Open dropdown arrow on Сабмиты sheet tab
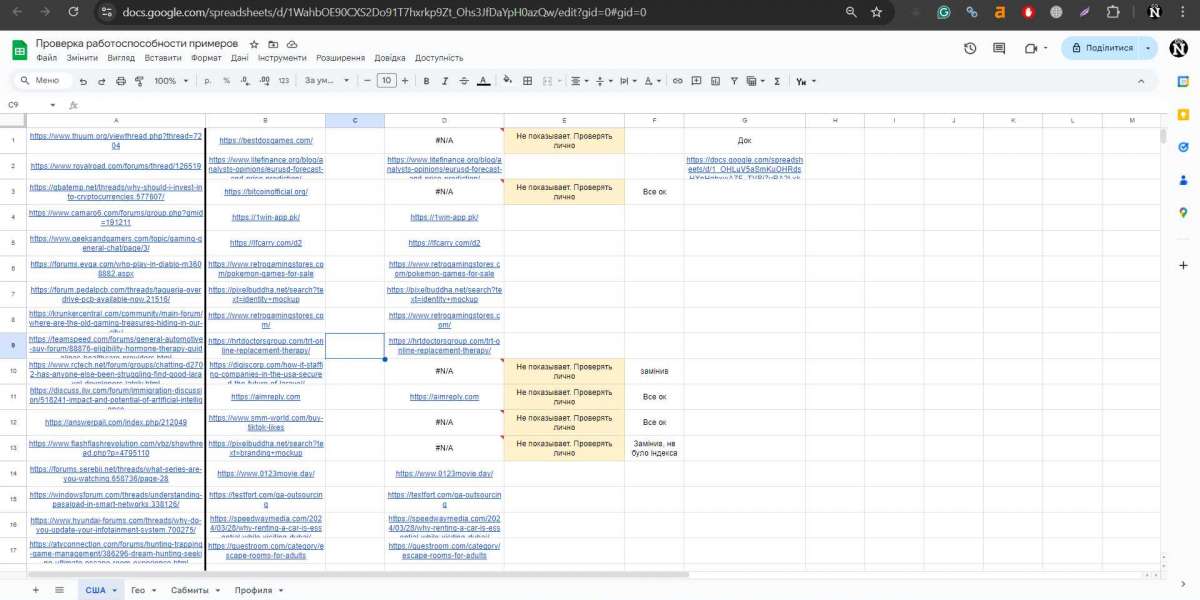 218,591
